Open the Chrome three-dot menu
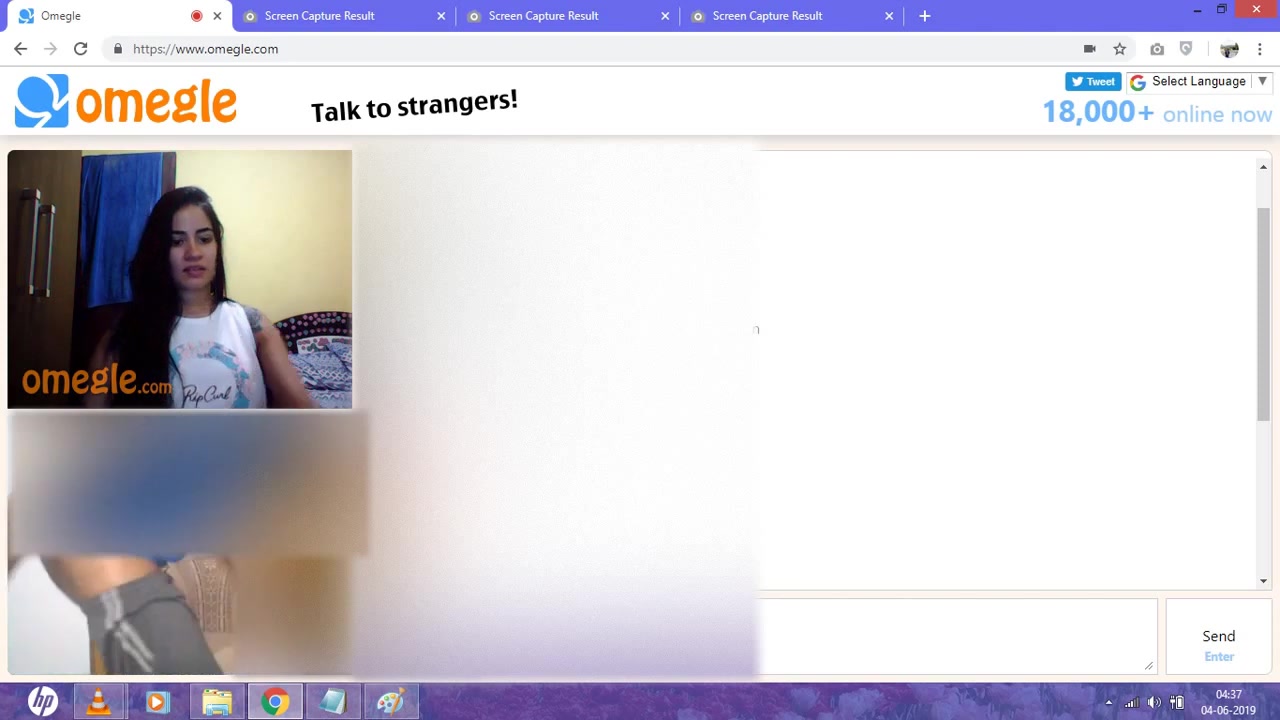The width and height of the screenshot is (1280, 720). click(1260, 49)
